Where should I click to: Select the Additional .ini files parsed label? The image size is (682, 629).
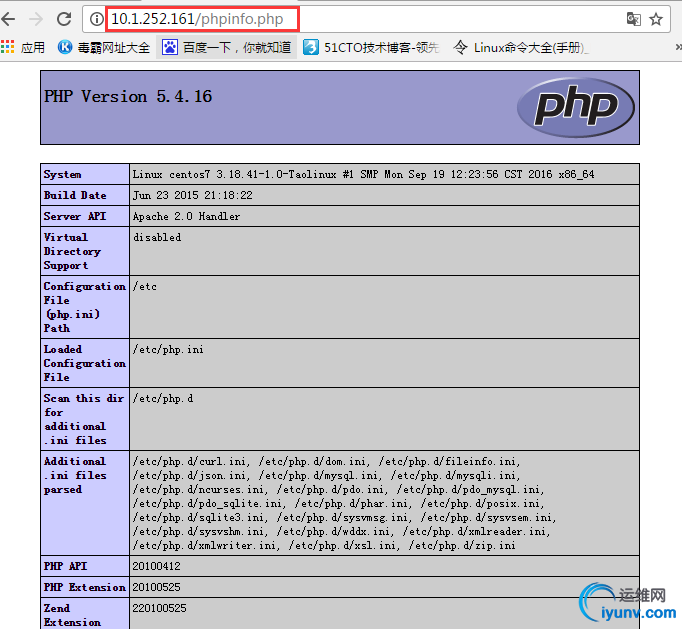(75, 475)
